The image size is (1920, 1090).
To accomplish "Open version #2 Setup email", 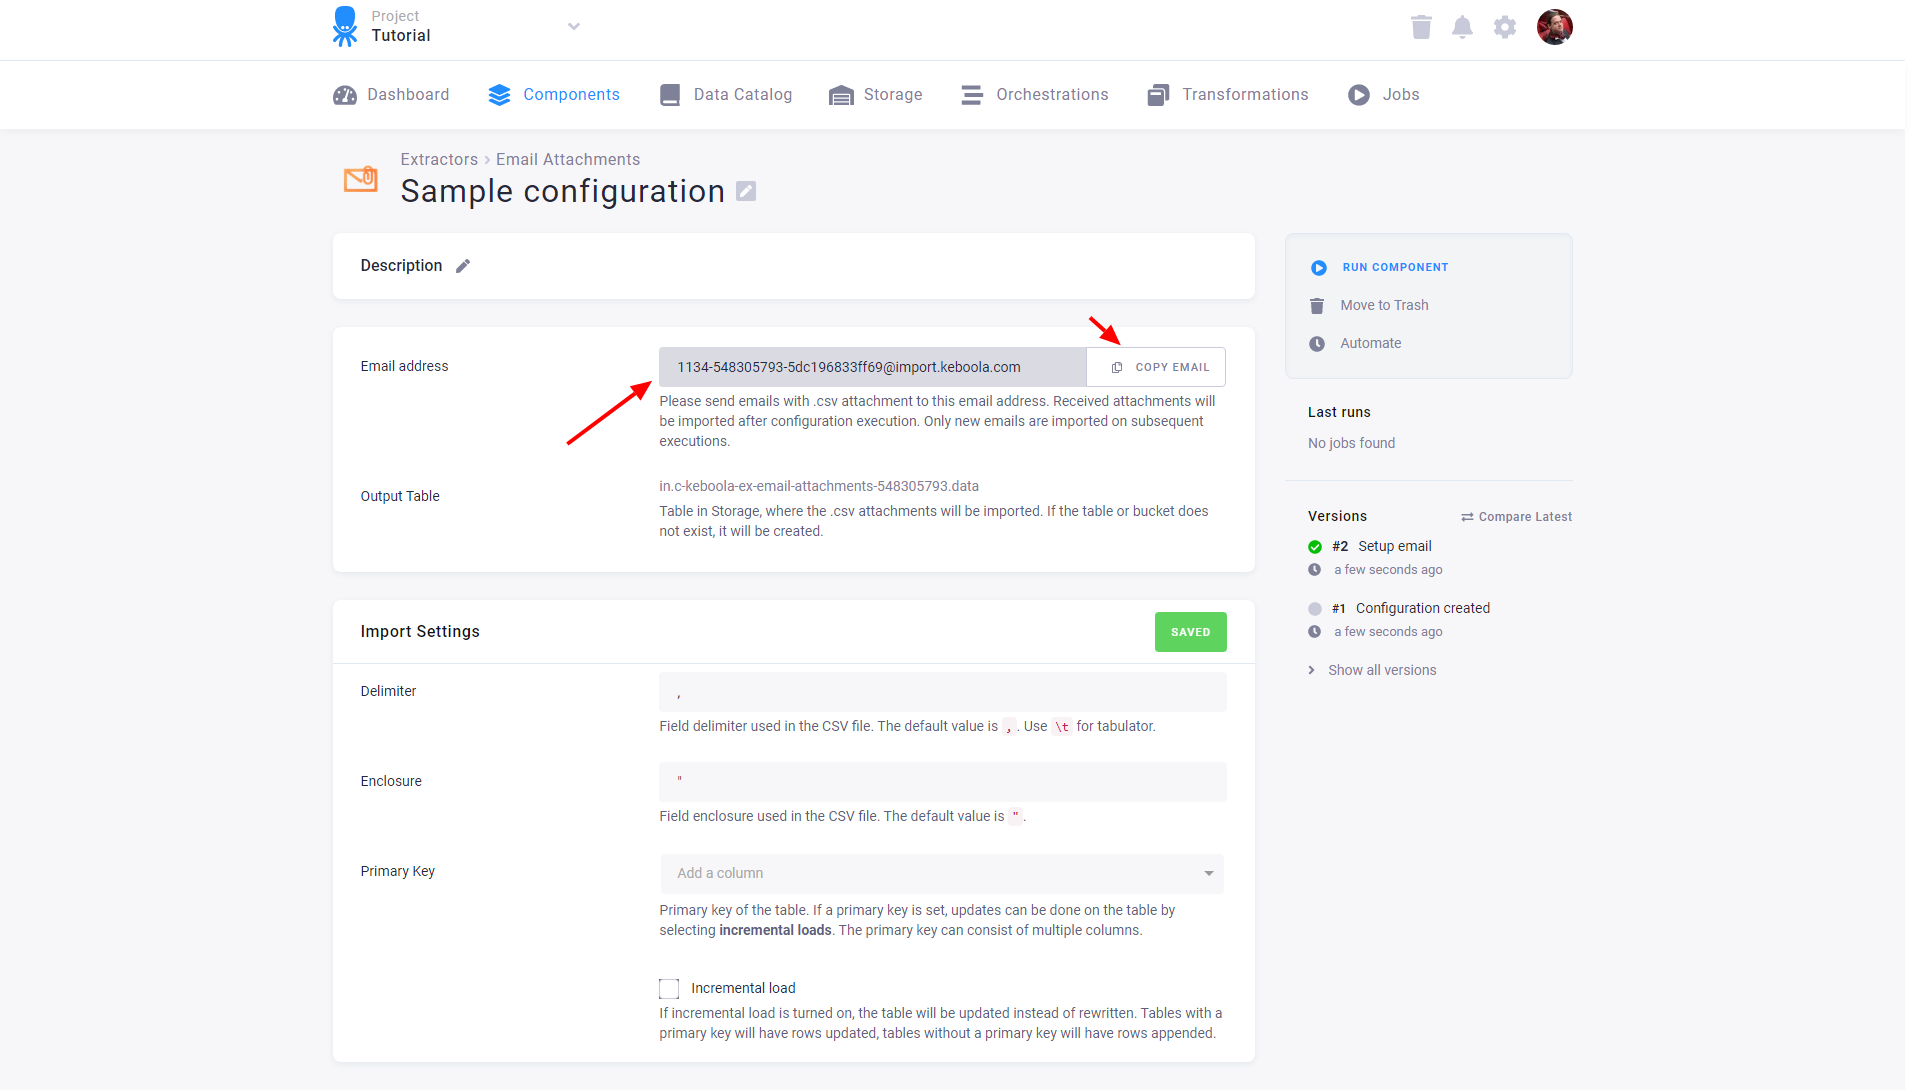I will coord(1382,546).
